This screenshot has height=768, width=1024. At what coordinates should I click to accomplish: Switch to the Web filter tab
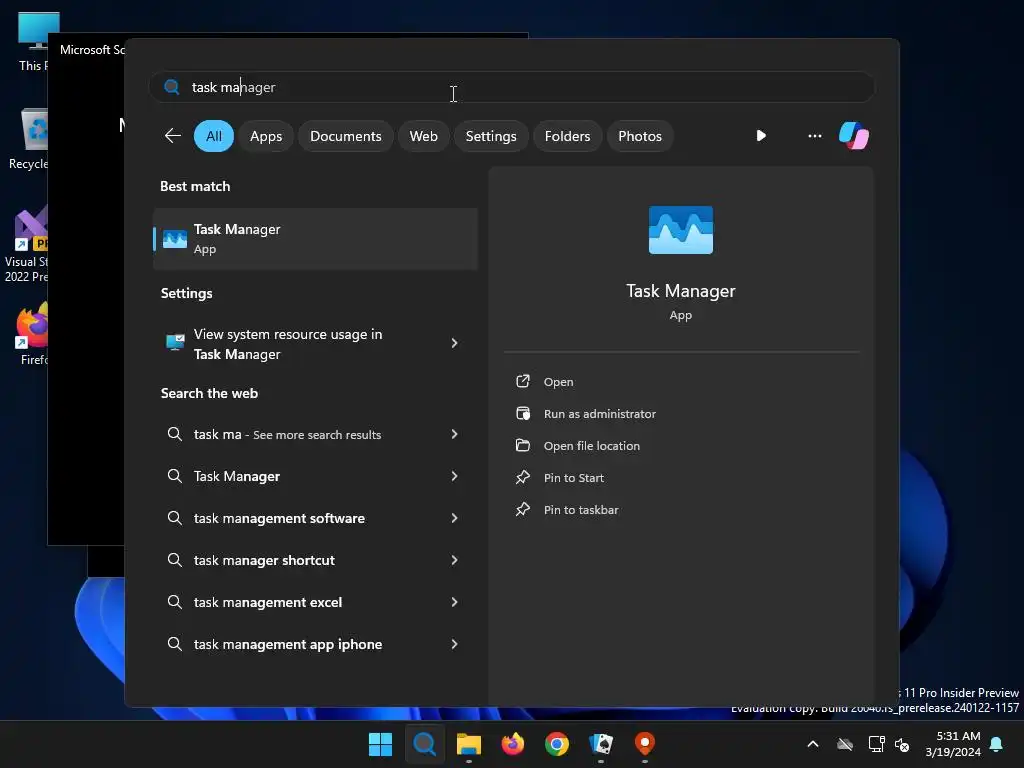click(x=423, y=136)
